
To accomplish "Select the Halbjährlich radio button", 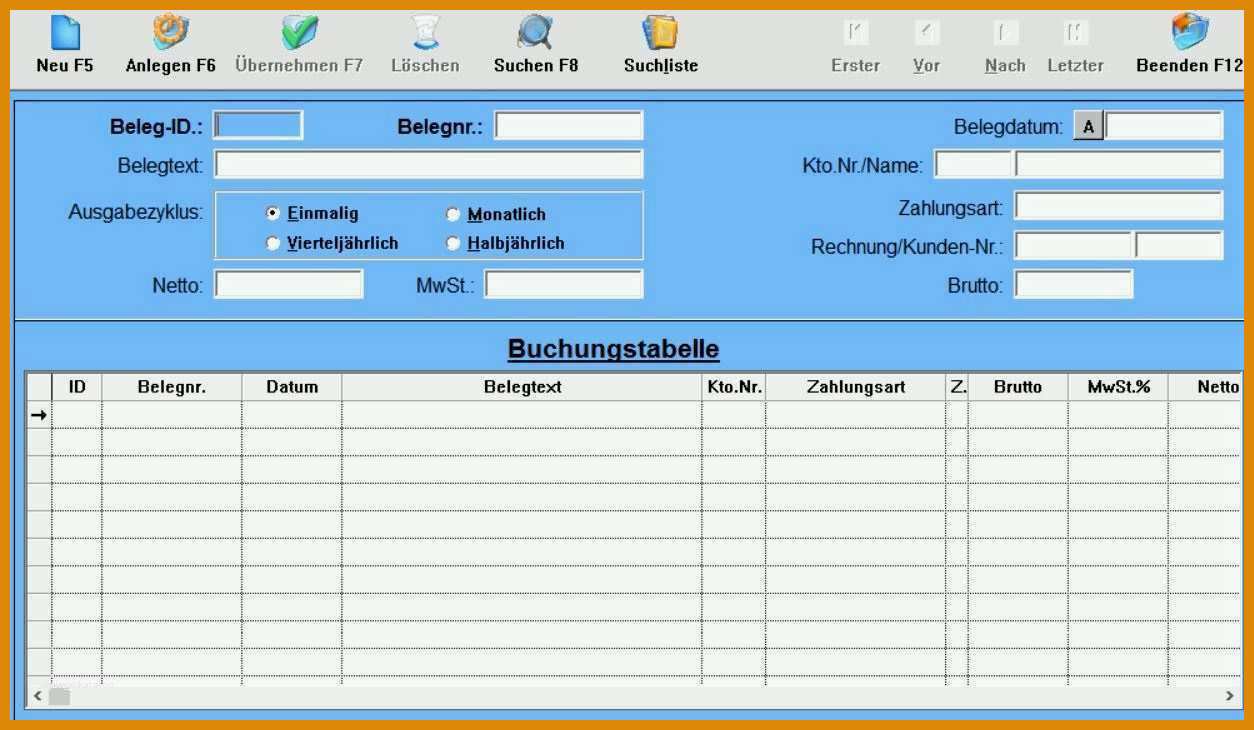I will pos(453,243).
